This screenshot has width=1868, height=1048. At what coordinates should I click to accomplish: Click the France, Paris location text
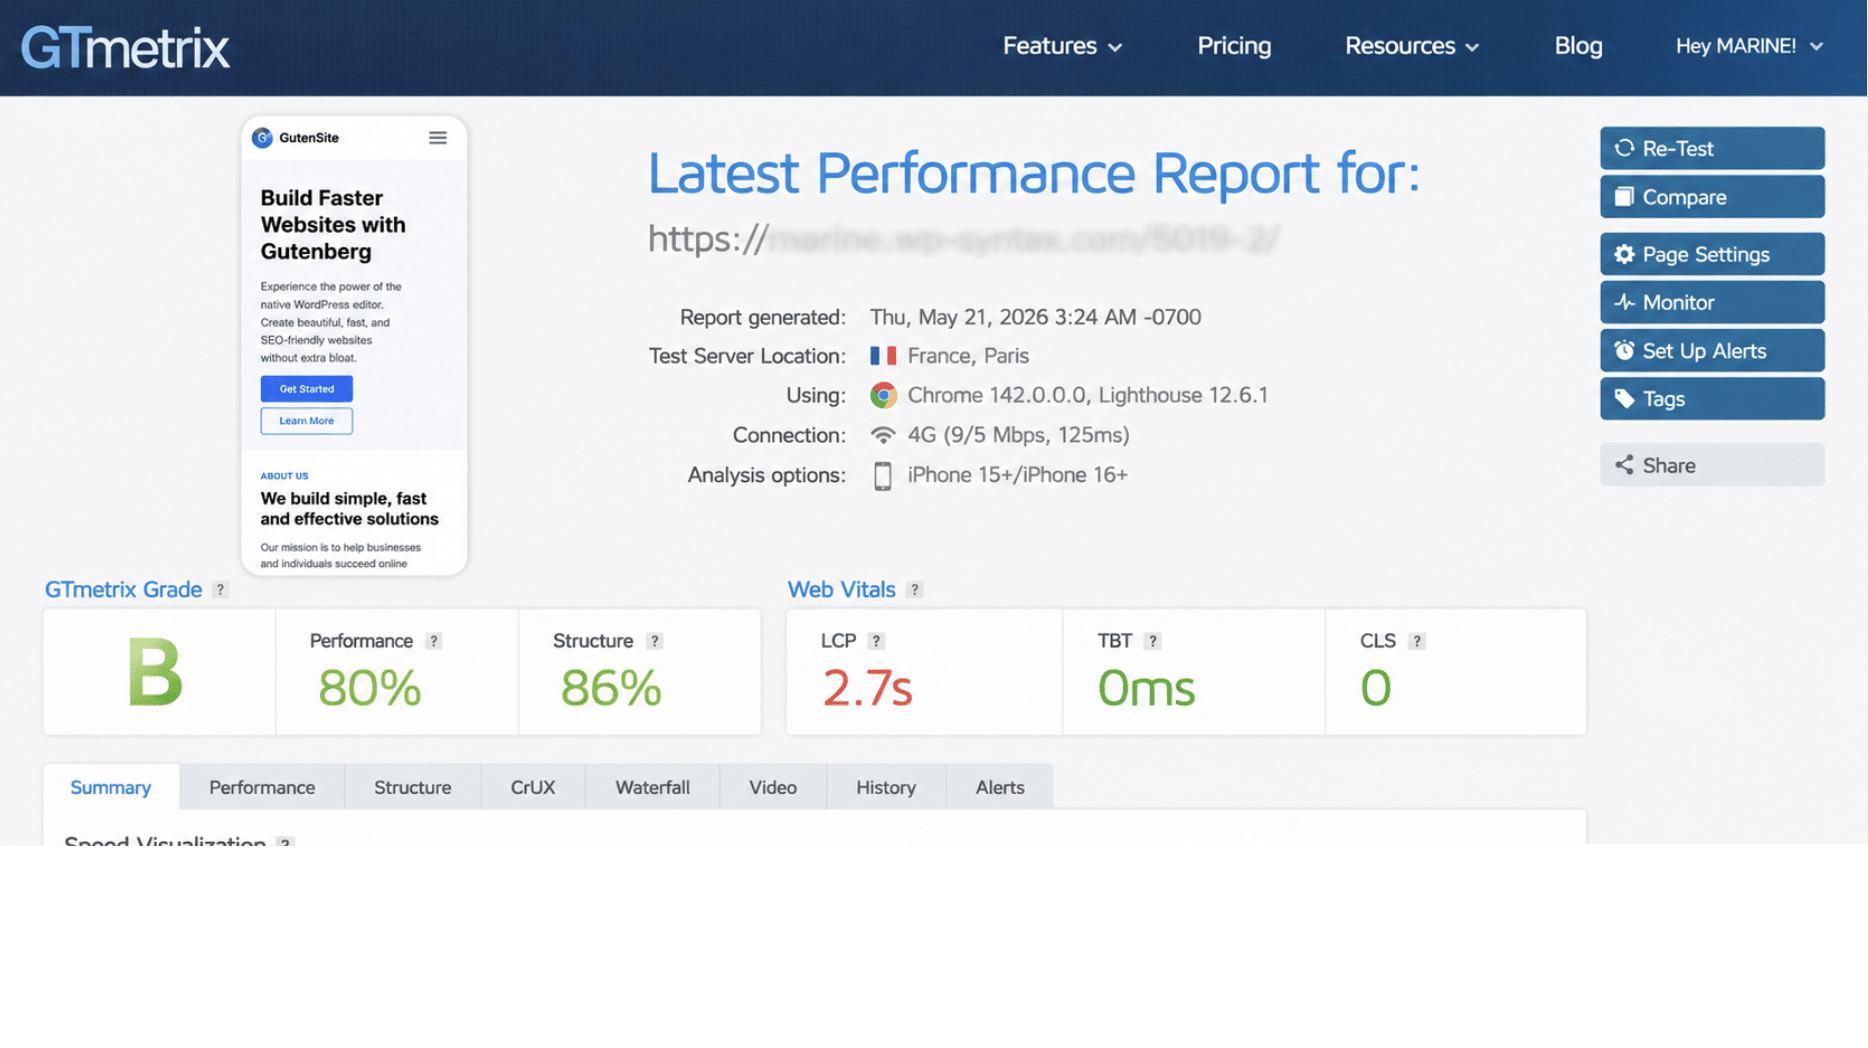coord(968,356)
